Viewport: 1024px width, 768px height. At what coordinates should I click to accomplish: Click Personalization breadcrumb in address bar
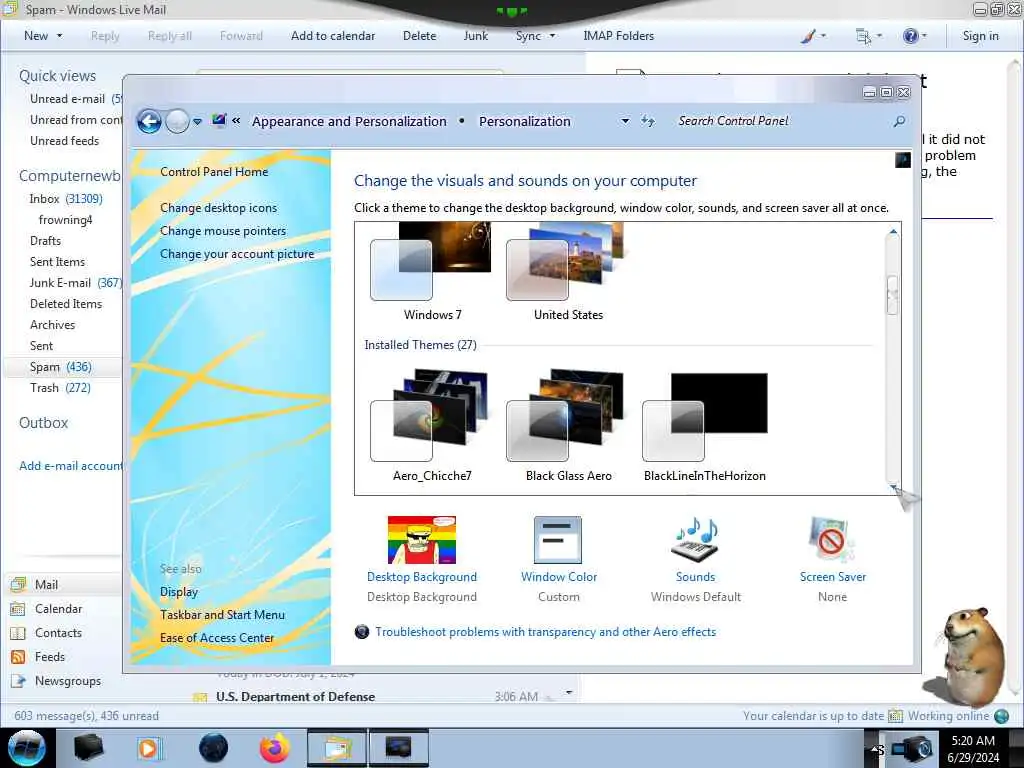click(524, 121)
